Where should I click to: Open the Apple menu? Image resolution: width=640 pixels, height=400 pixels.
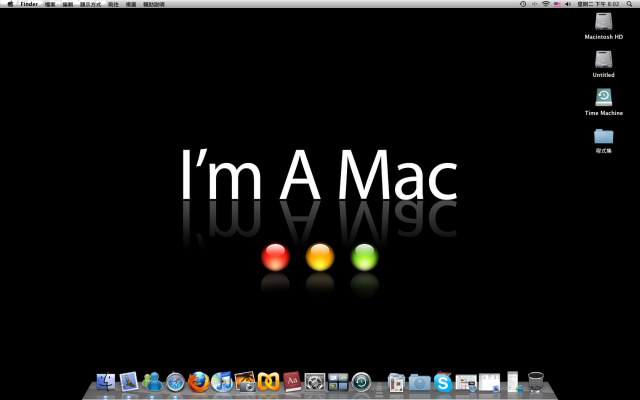(10, 4)
